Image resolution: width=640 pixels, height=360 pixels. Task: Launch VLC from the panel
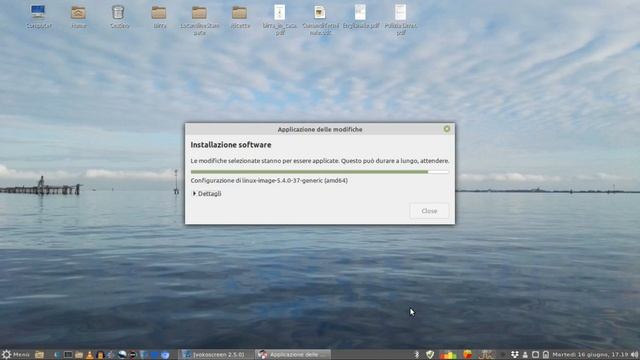[89, 355]
